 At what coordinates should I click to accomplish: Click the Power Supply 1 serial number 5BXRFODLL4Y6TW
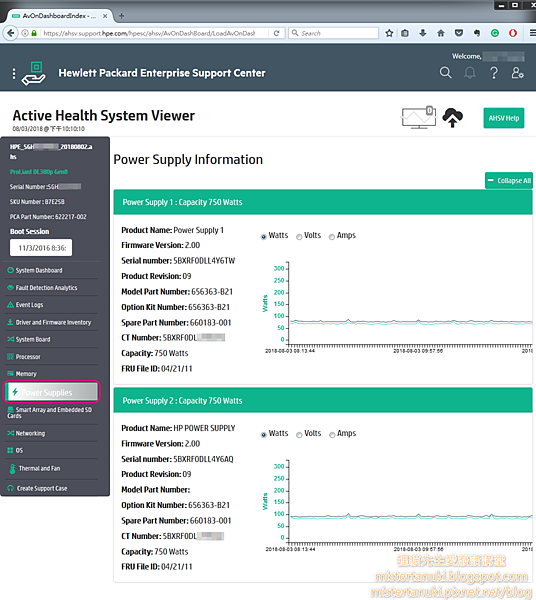[x=204, y=261]
